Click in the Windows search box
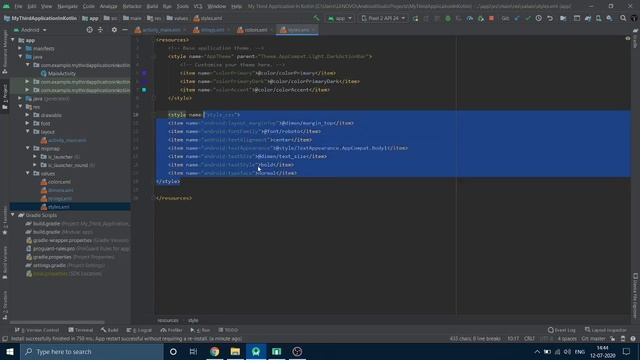The width and height of the screenshot is (640, 360). click(92, 351)
